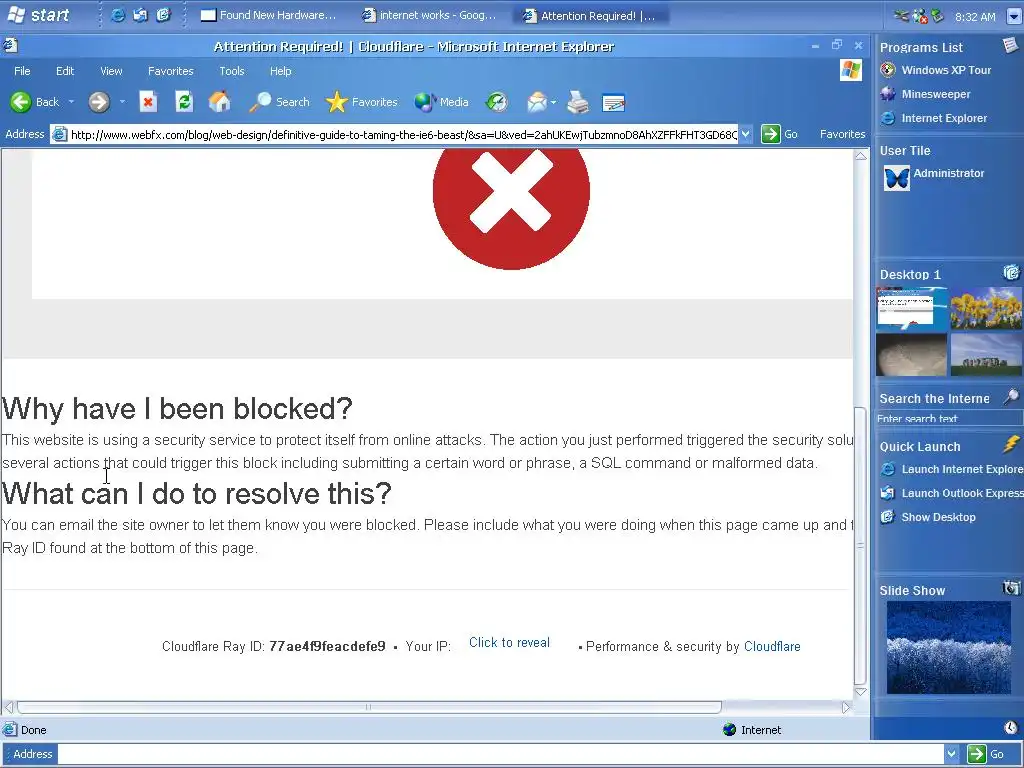Expand the Forward button history dropdown
1024x768 pixels.
coord(122,102)
